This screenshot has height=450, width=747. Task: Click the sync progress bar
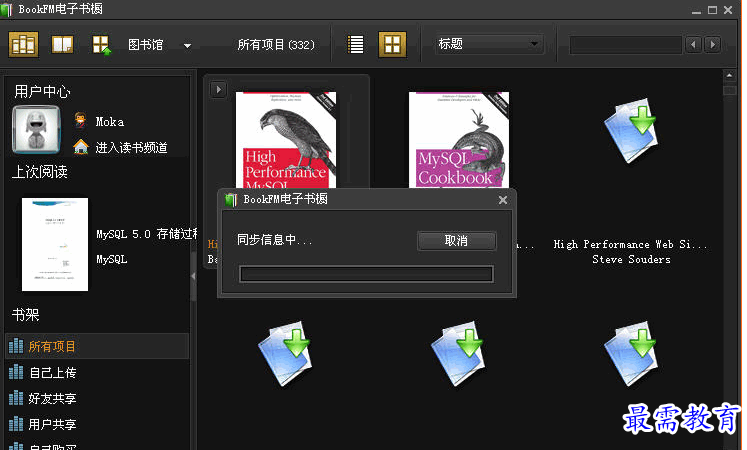(366, 274)
